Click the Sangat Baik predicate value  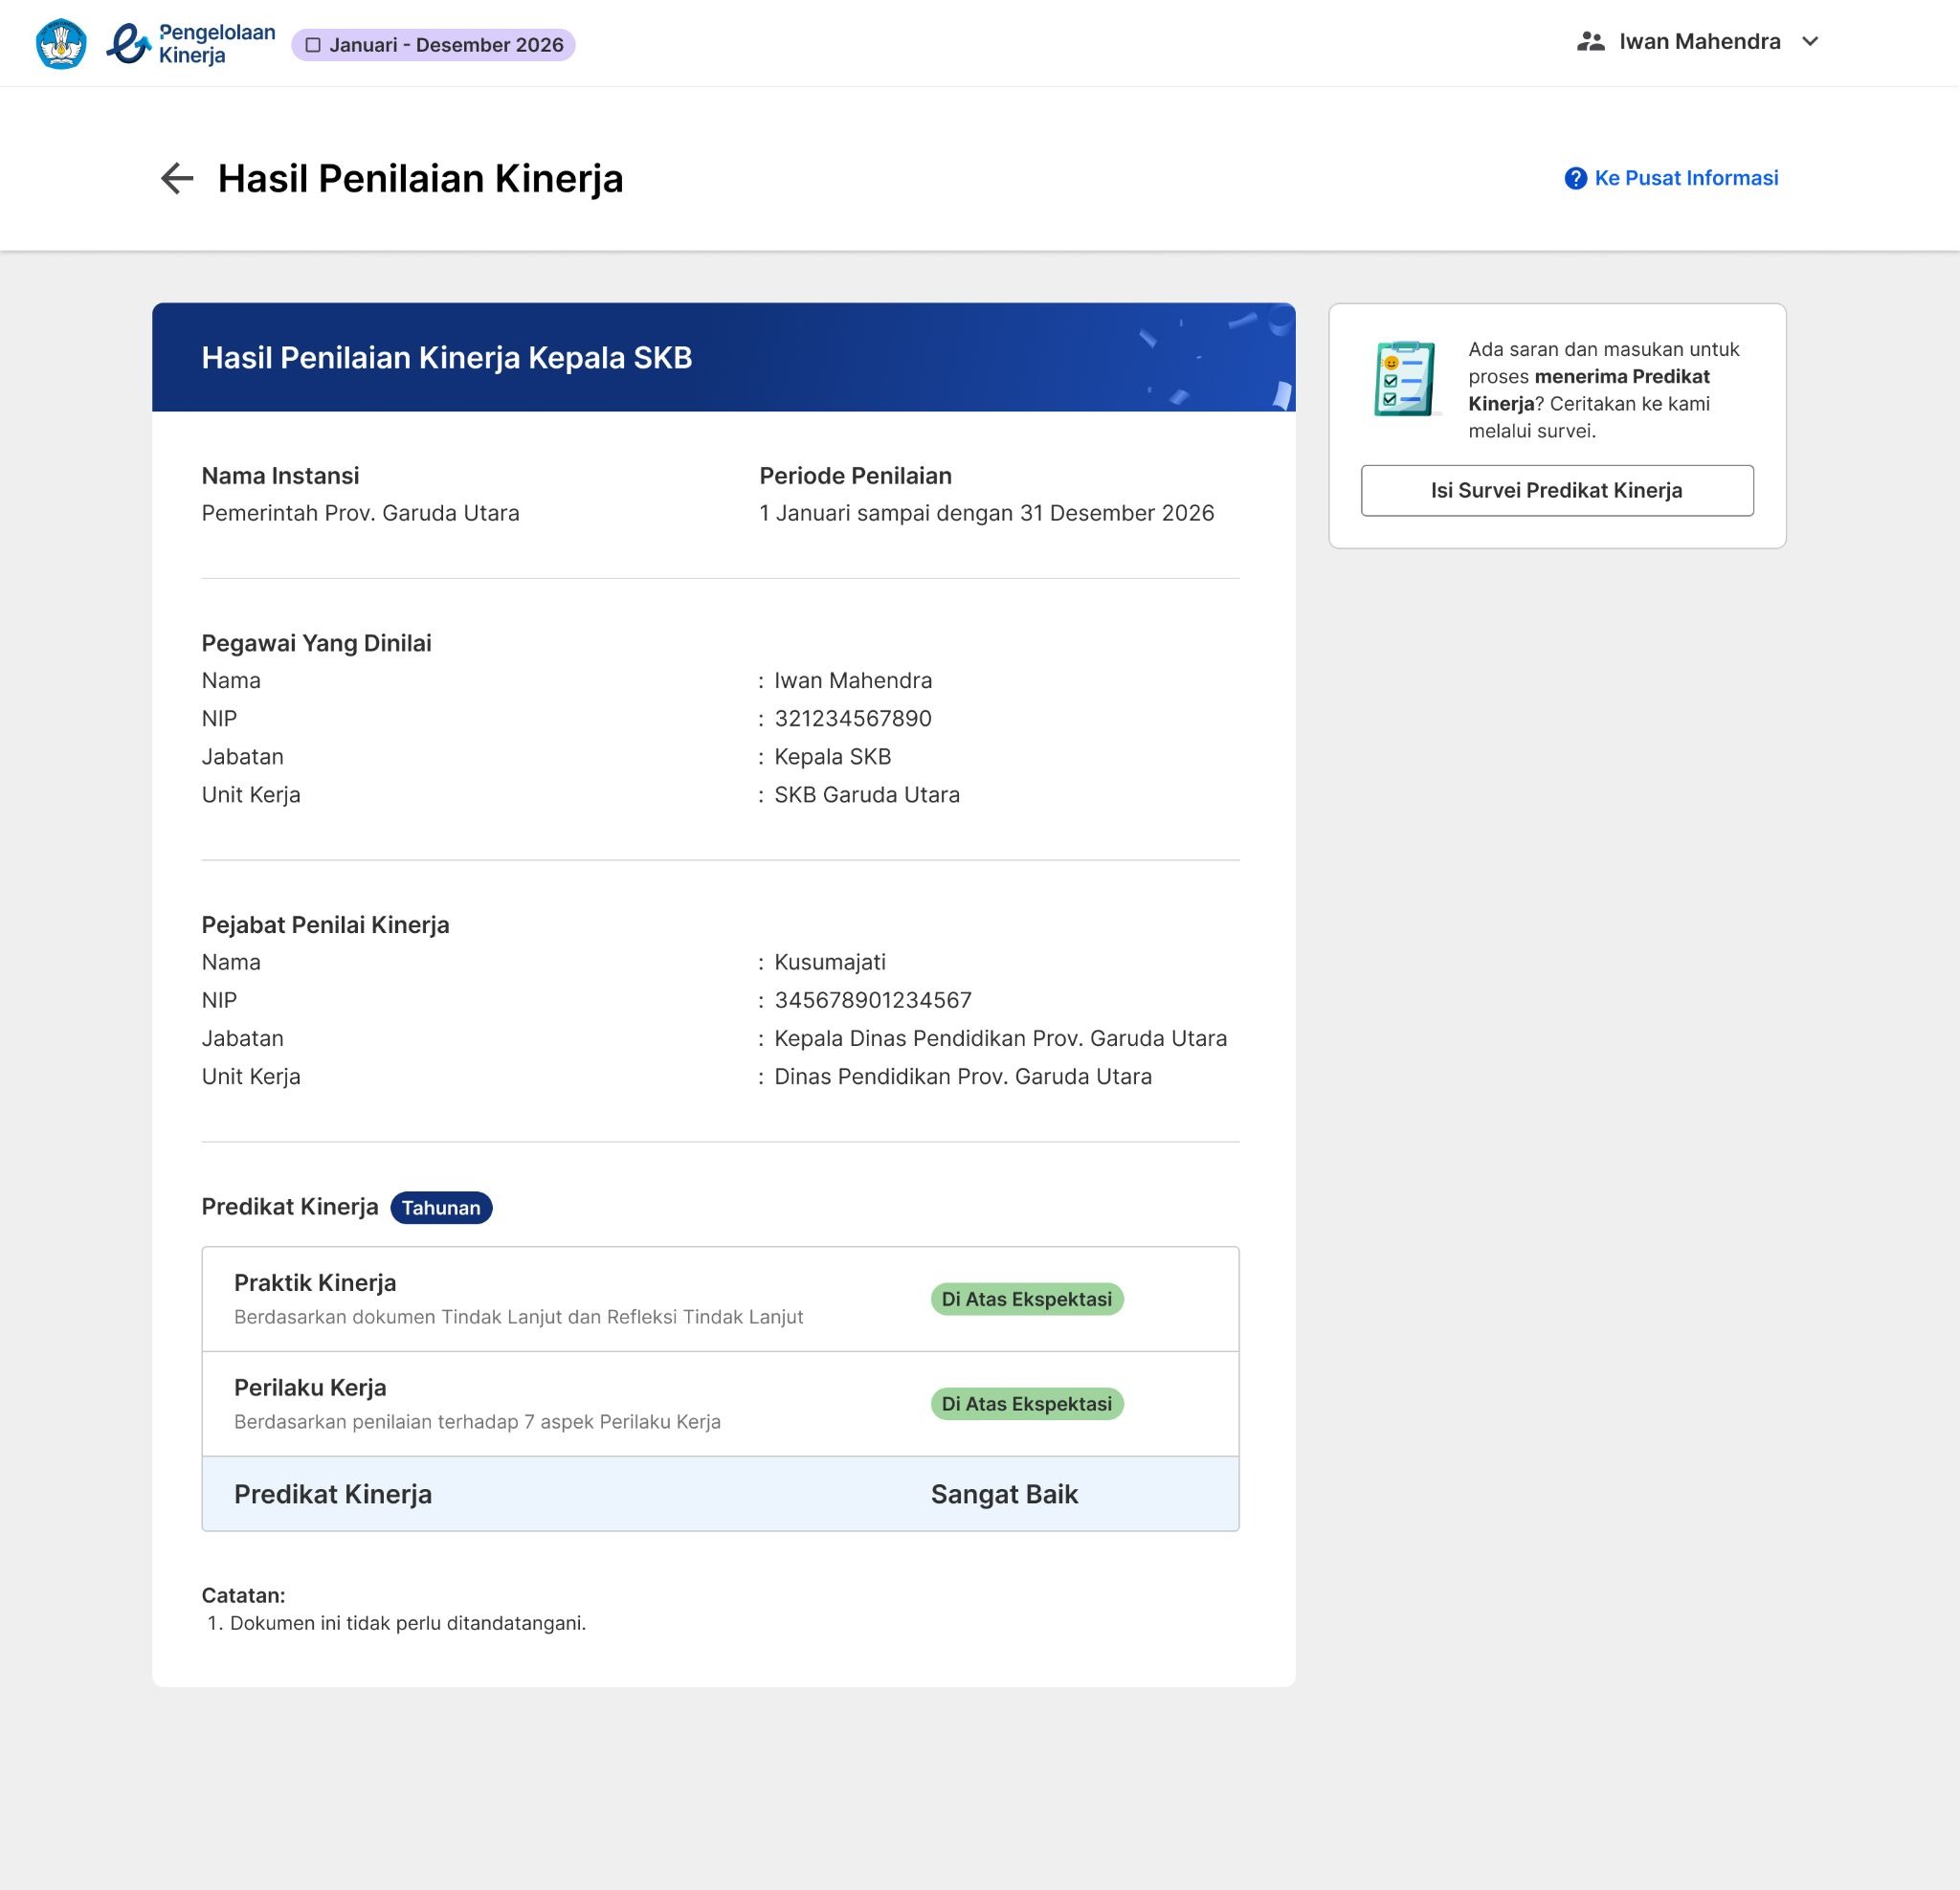1004,1494
